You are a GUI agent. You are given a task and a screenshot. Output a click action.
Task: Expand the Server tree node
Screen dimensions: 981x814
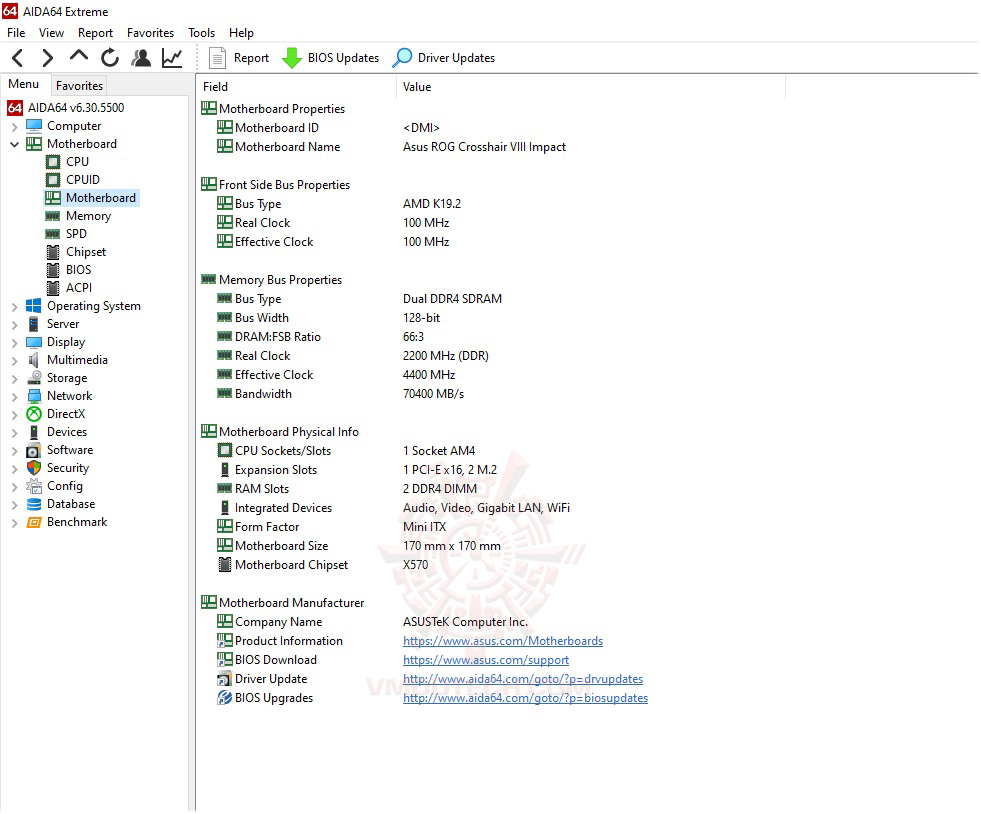[14, 325]
